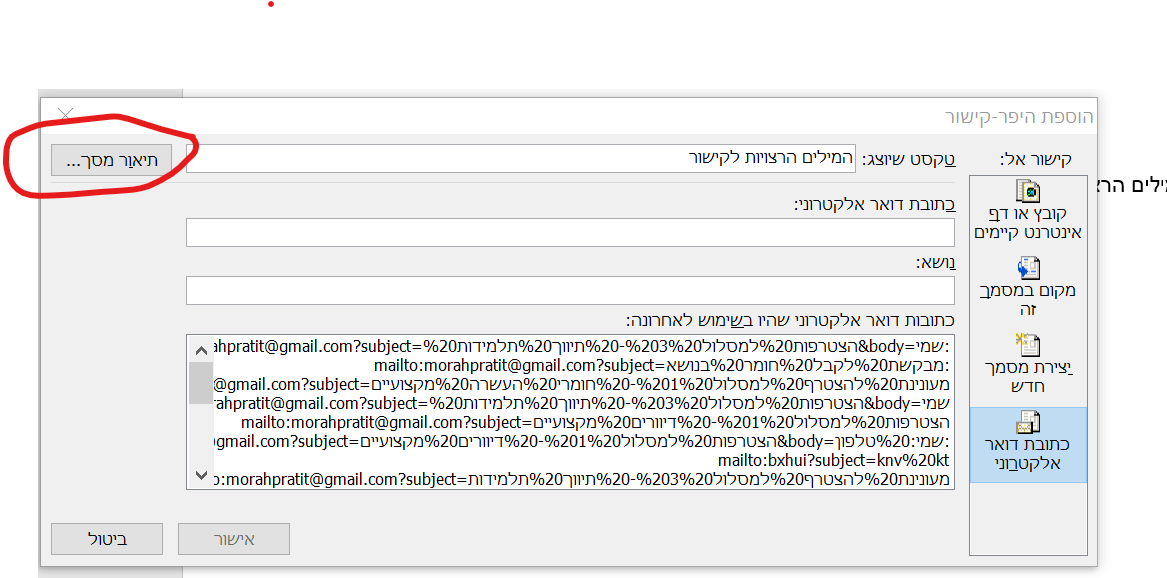Click the scroll up arrow in recent addresses list
1167x578 pixels.
click(201, 350)
